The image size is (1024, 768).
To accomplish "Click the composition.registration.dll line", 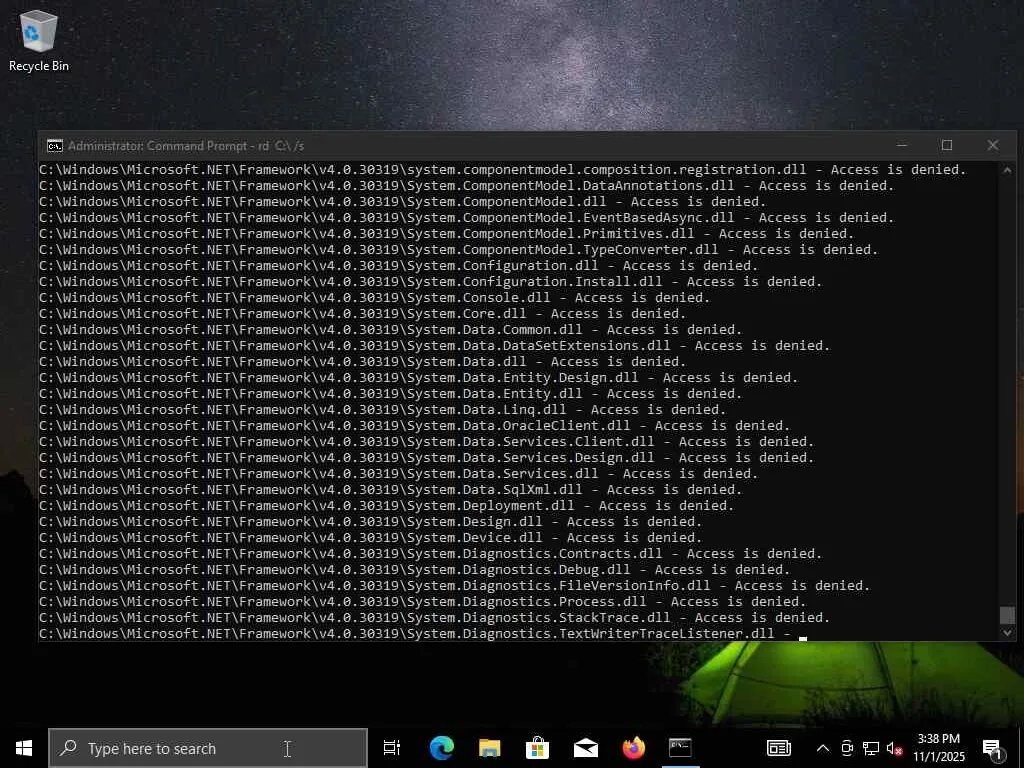I will [x=502, y=170].
